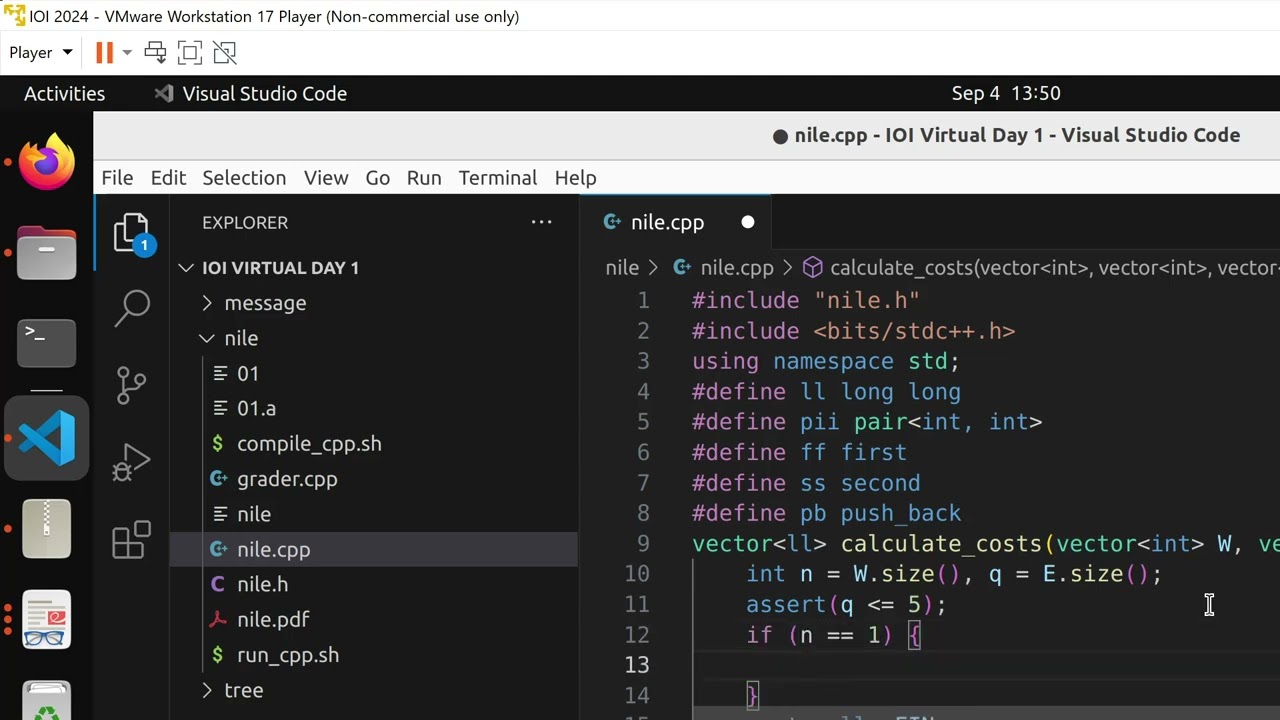Click the calculate_costs function name in code

pos(942,543)
